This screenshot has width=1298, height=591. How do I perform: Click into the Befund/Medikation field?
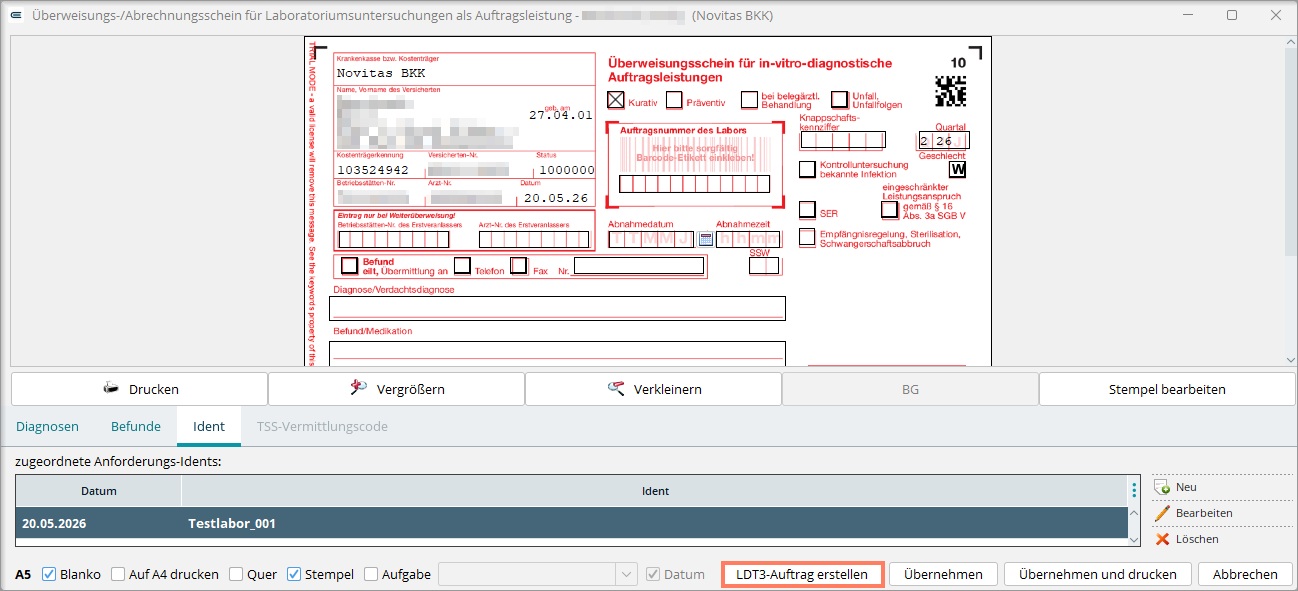(559, 353)
